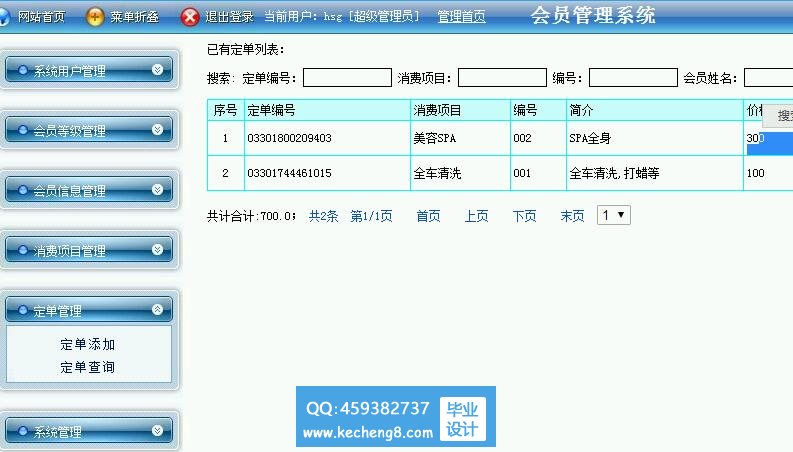Click 定单编号 column header

[x=271, y=110]
